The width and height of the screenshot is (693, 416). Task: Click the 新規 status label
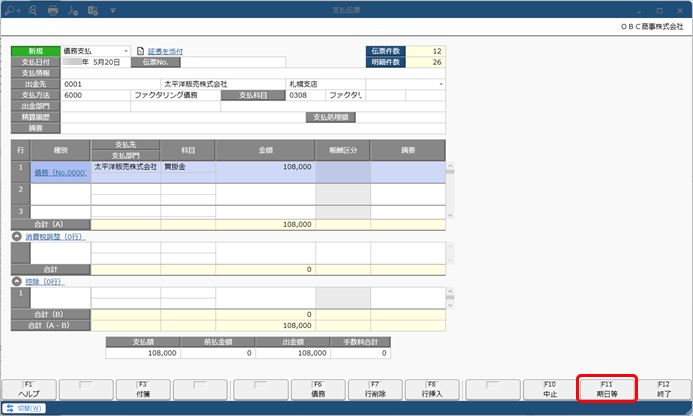(x=36, y=51)
